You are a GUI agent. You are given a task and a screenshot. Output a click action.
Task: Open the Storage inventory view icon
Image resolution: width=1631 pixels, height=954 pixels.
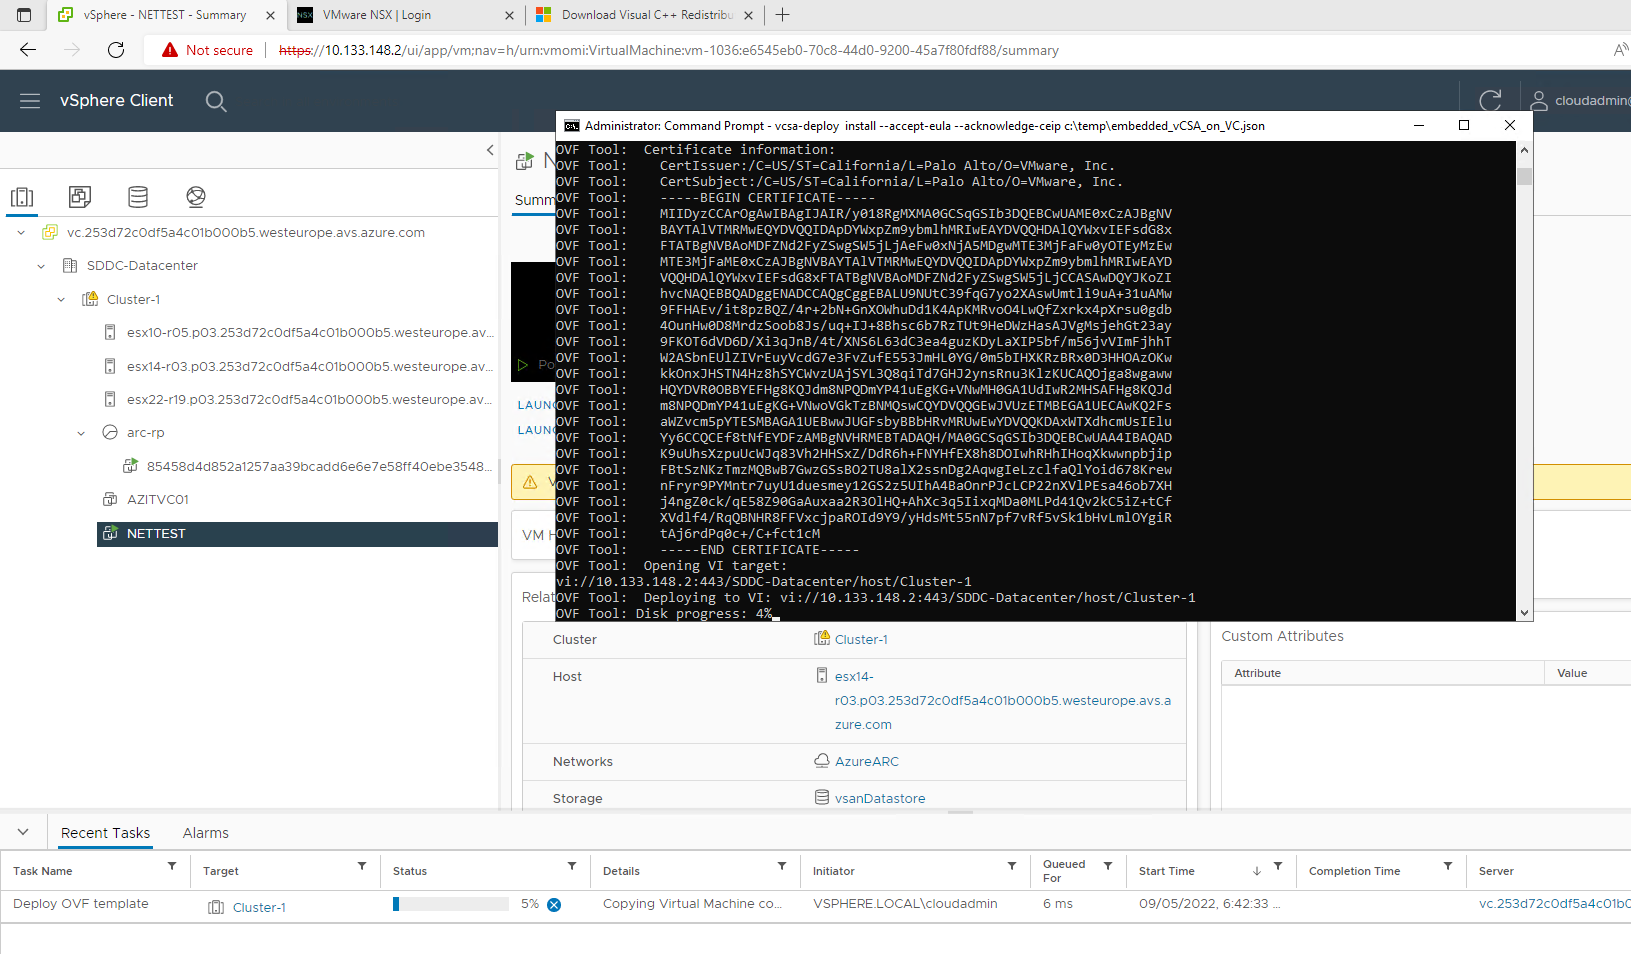tap(138, 197)
